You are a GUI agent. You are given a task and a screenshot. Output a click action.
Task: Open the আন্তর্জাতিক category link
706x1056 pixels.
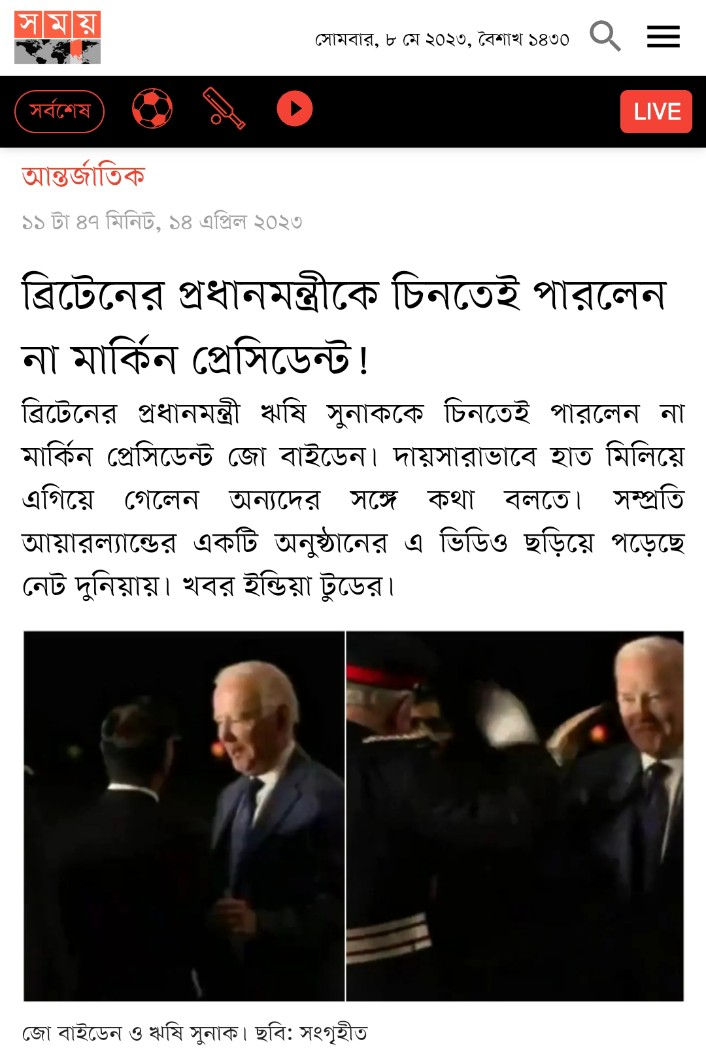coord(83,176)
